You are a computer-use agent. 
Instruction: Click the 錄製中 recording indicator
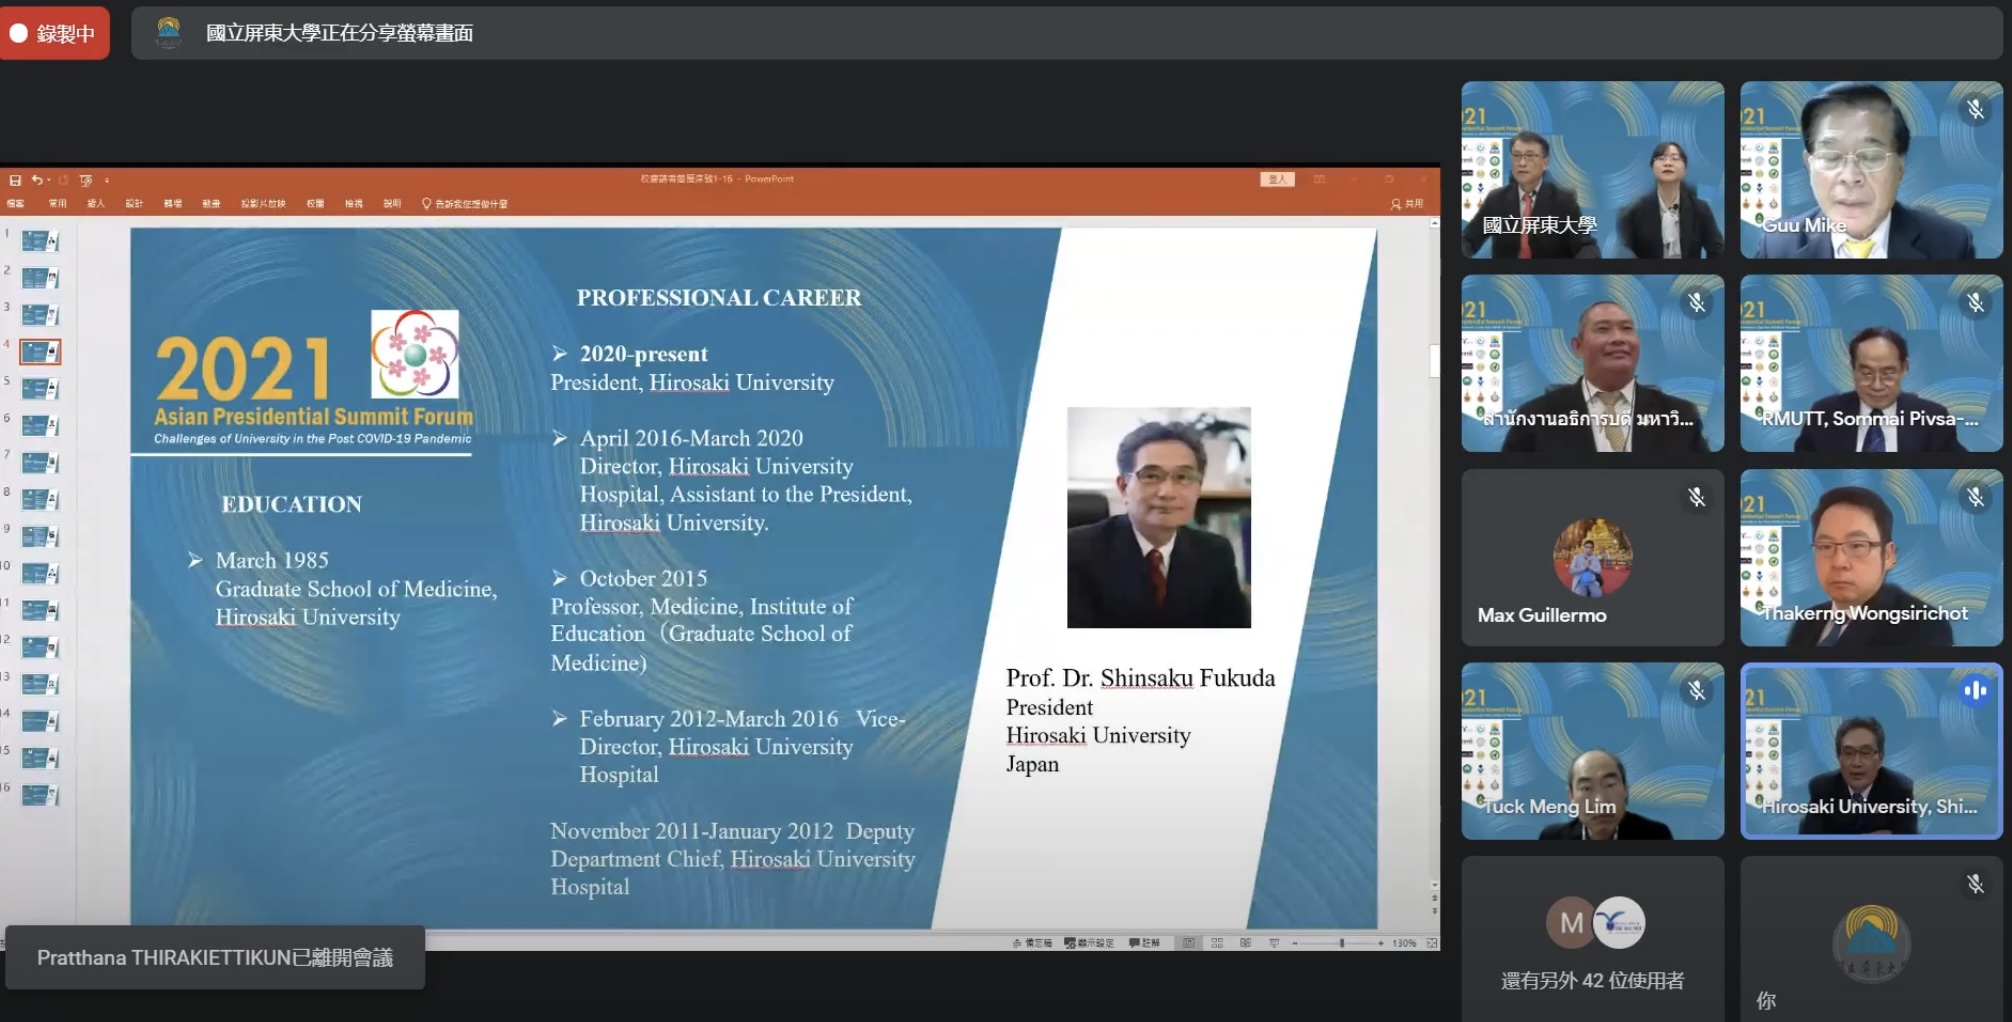coord(54,33)
